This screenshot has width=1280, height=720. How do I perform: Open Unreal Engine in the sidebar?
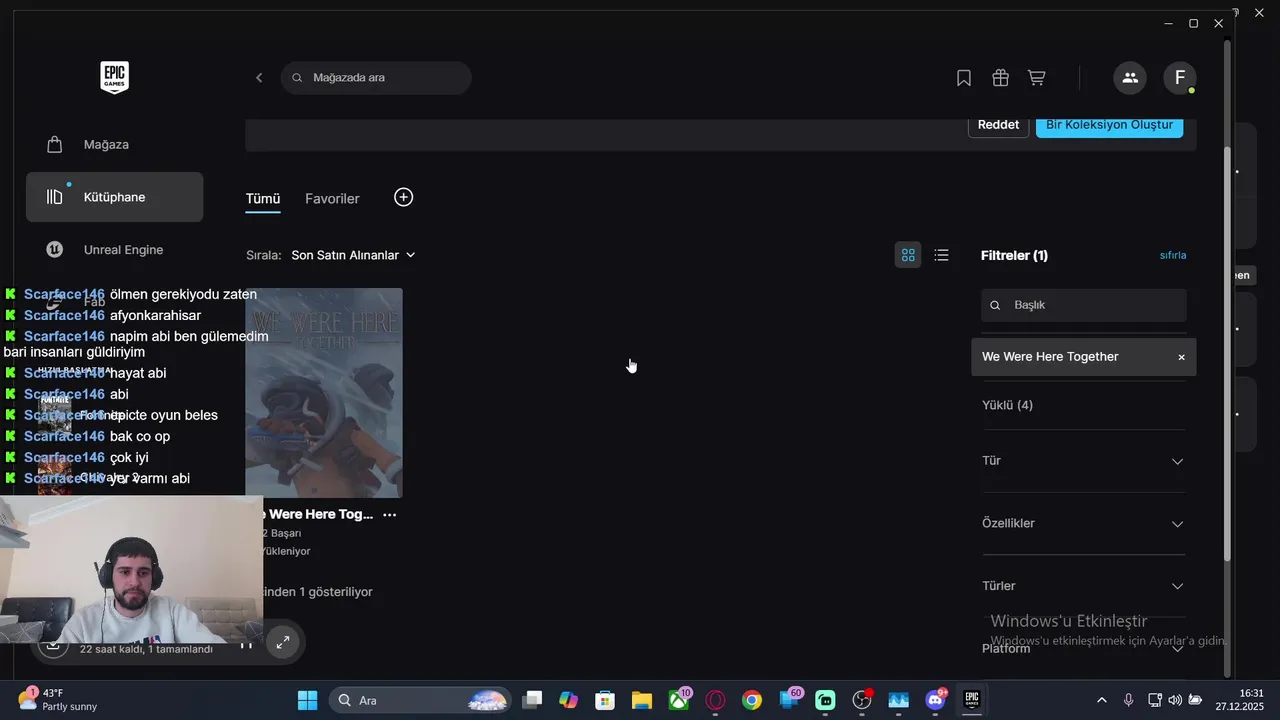click(114, 250)
